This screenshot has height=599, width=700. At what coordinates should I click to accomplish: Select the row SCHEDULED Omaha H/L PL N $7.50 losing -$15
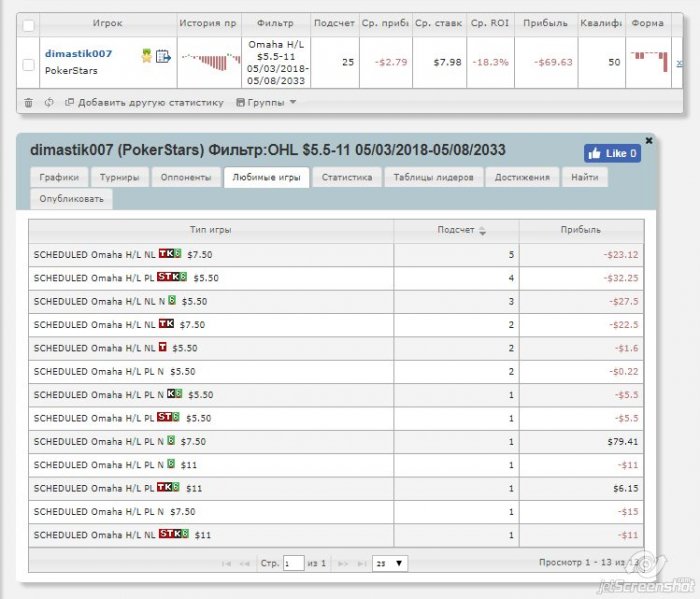pyautogui.click(x=336, y=512)
